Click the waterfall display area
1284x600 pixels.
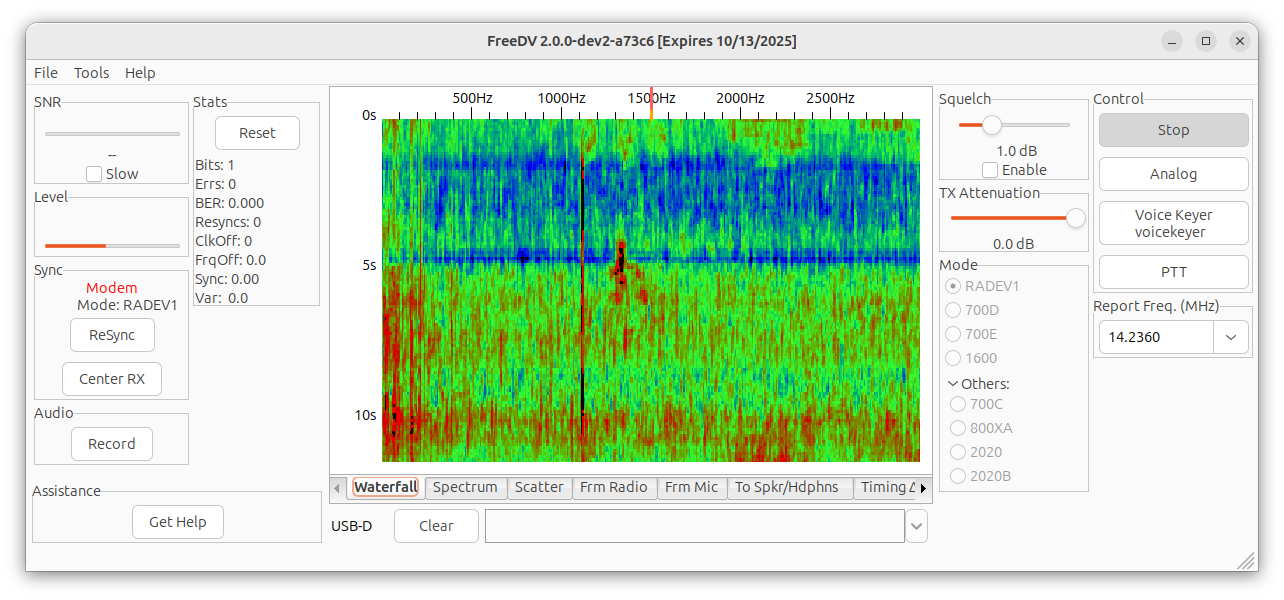[651, 290]
